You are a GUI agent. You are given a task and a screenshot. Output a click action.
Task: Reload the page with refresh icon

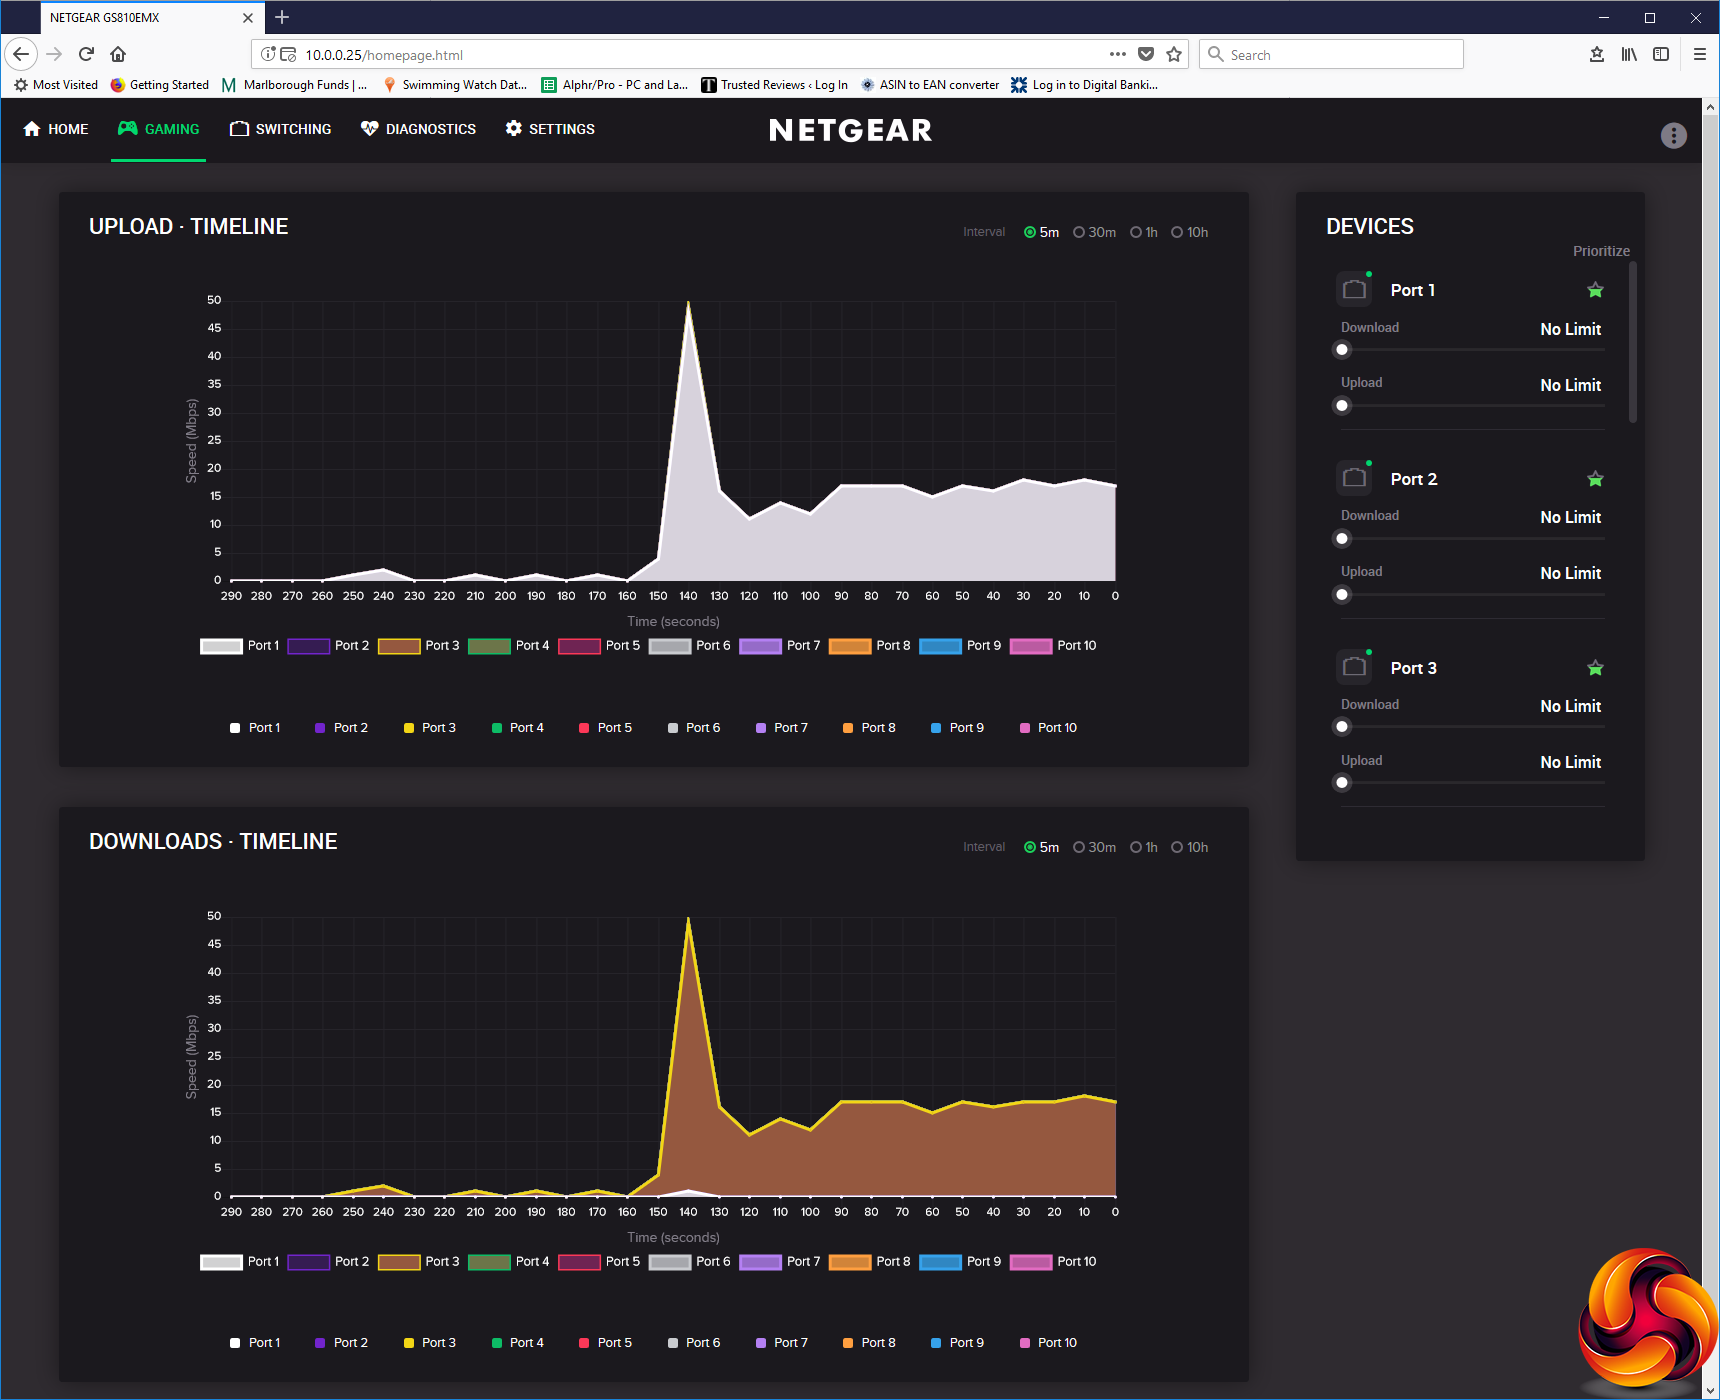tap(86, 54)
